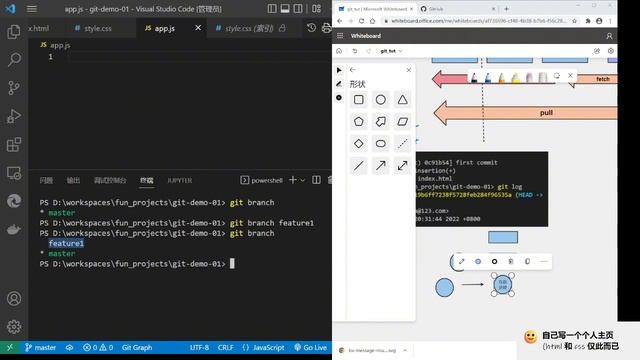Change UTF-8 encoding in the status bar

coord(199,347)
